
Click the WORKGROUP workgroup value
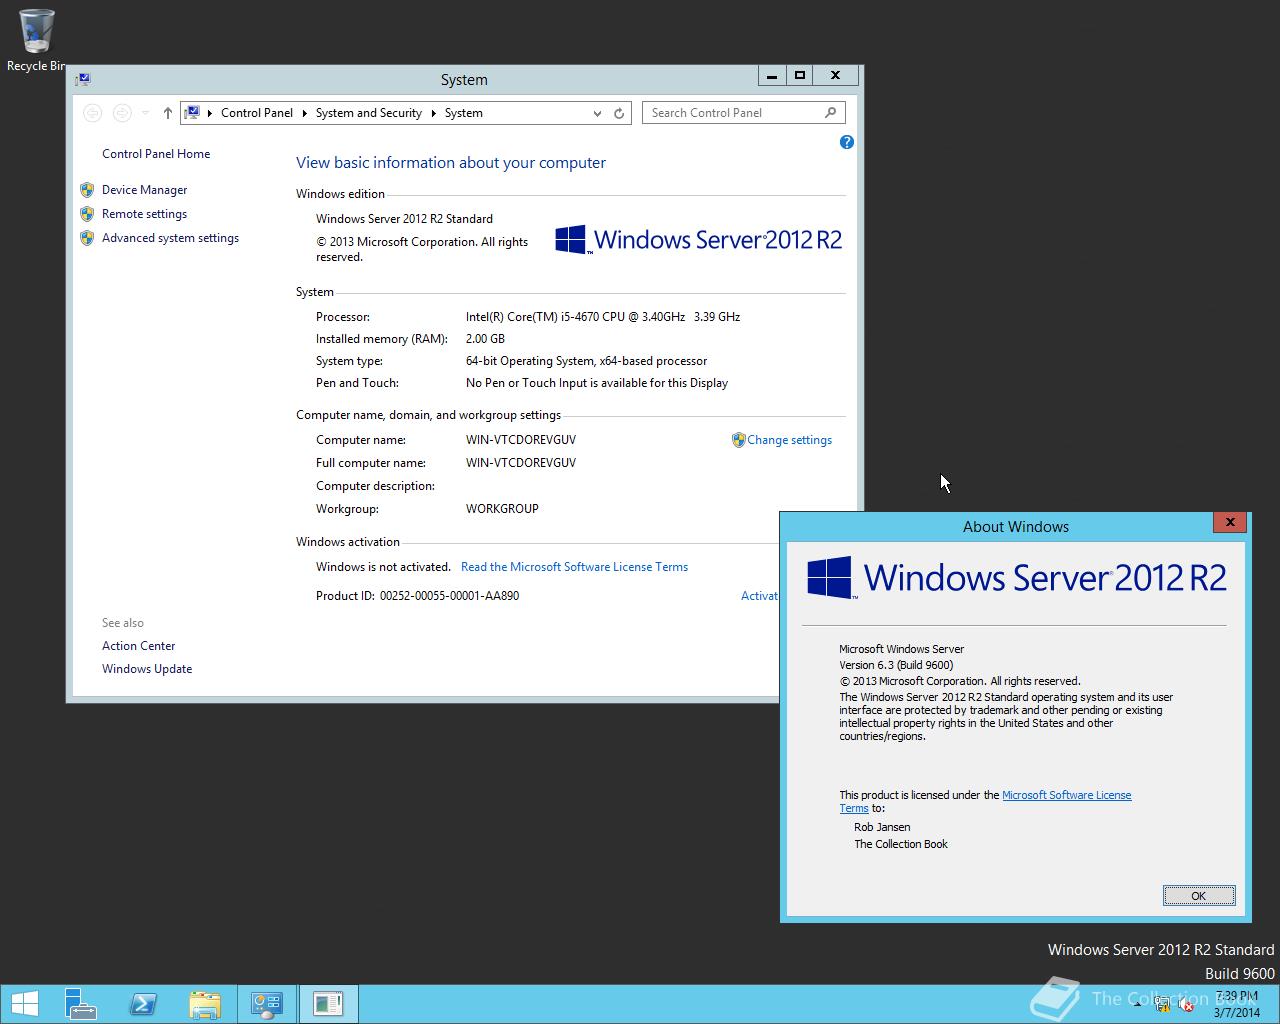(502, 509)
